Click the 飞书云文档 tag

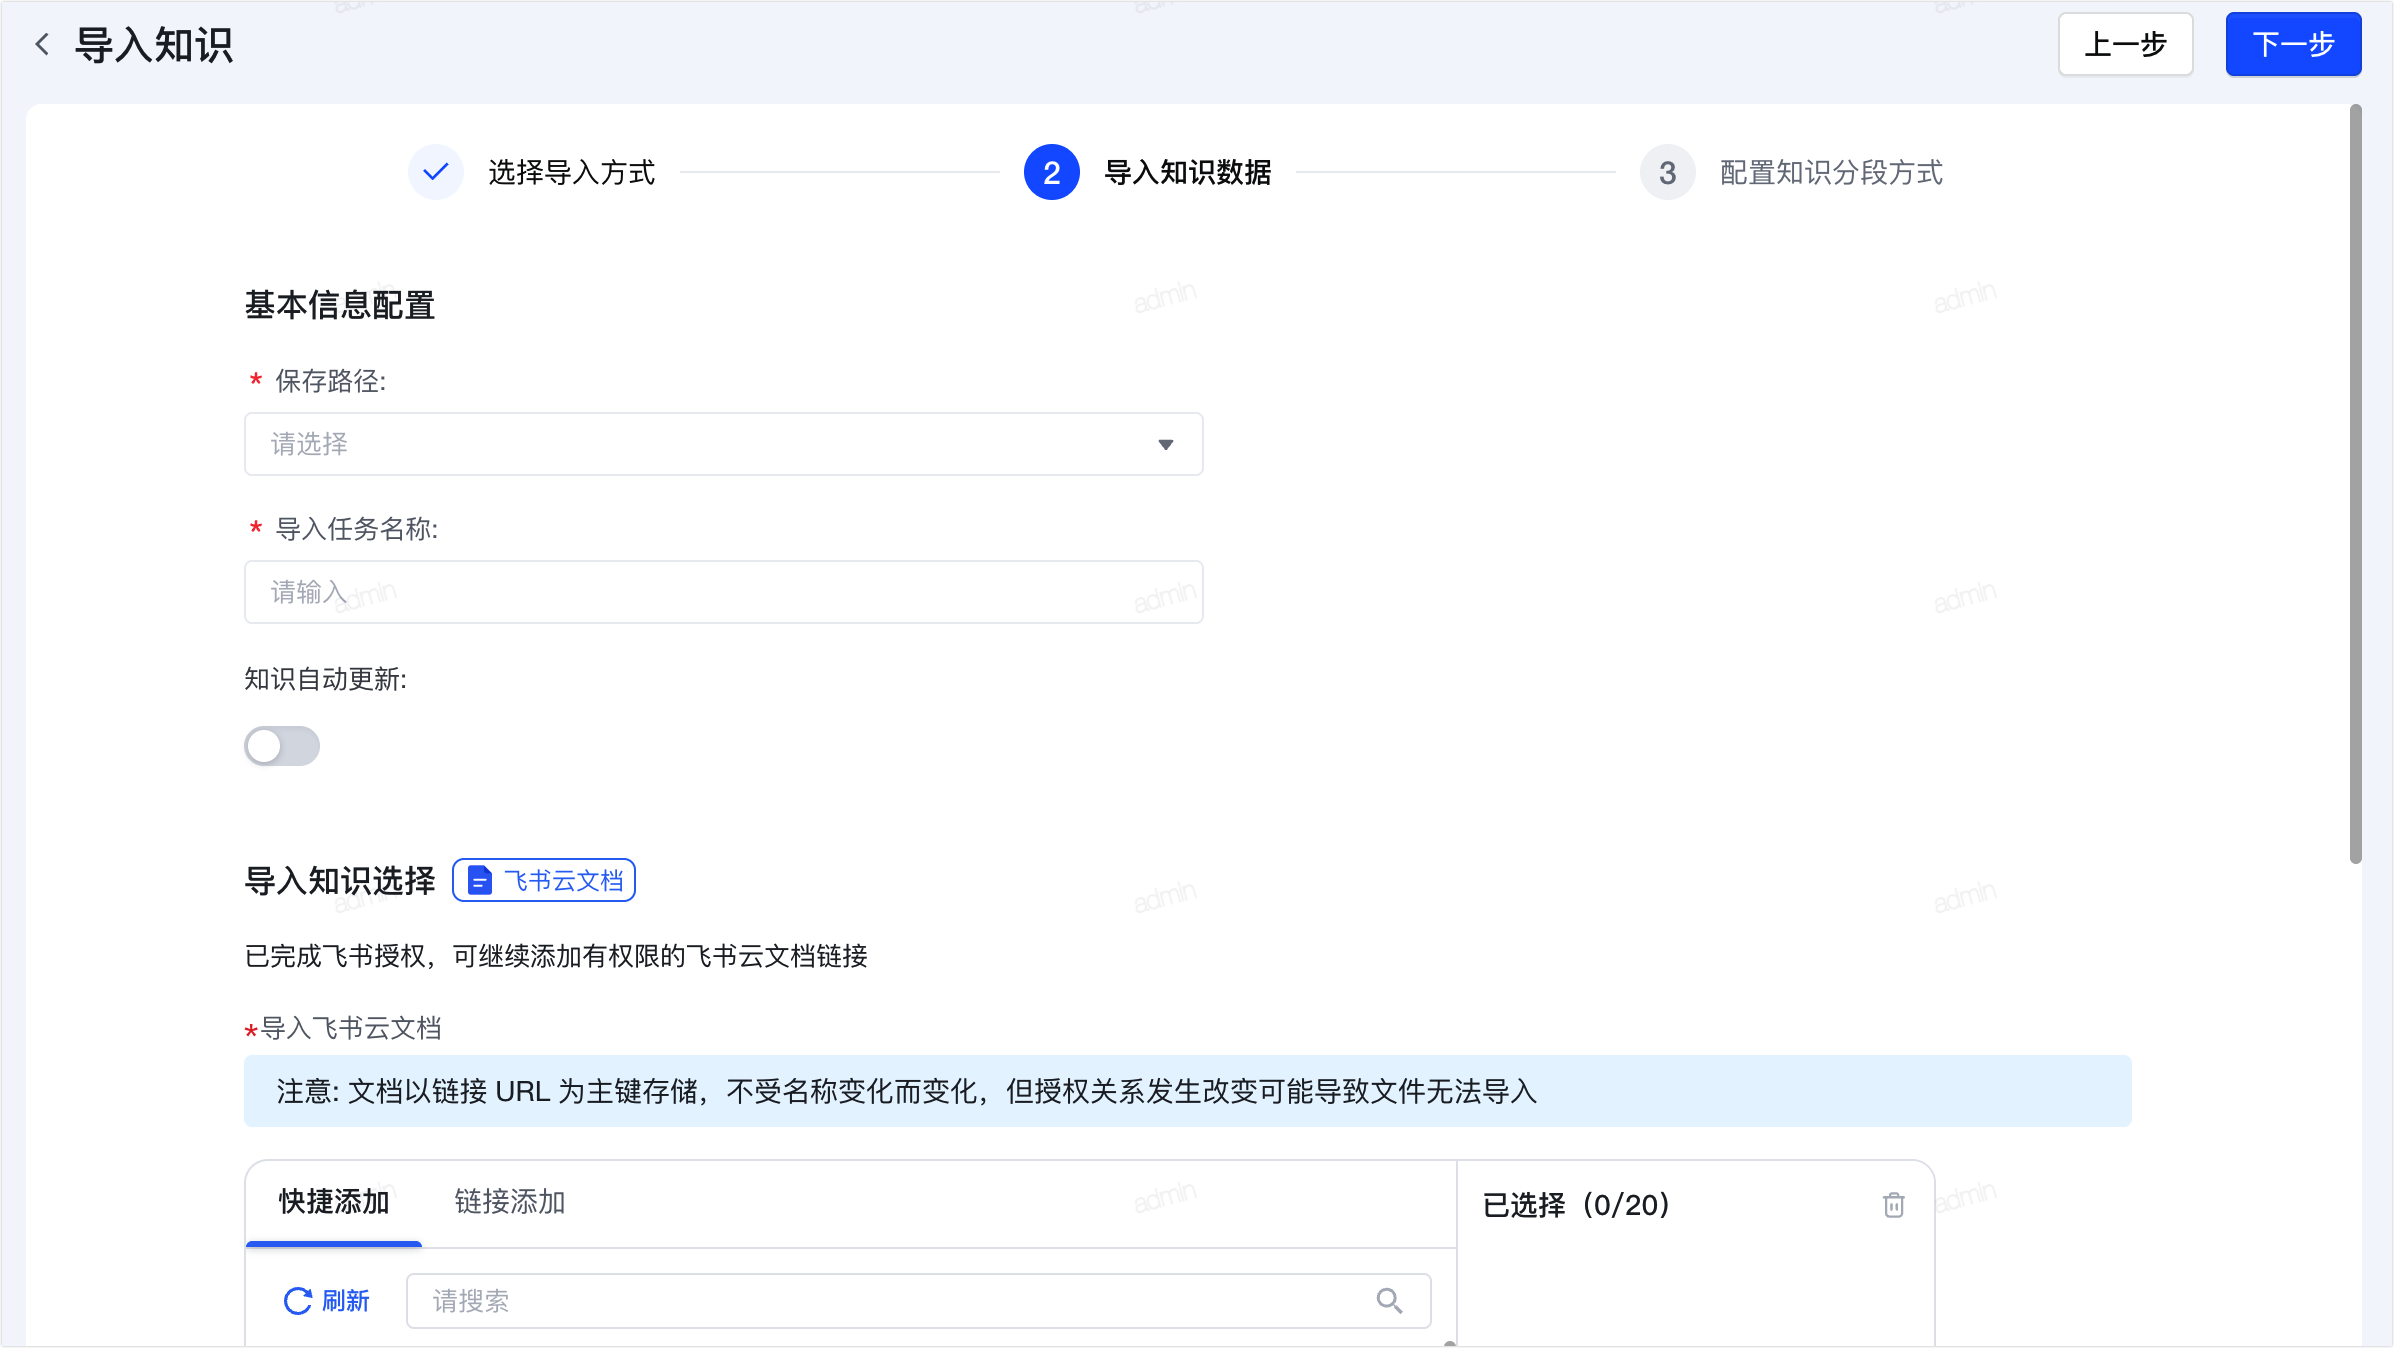[x=544, y=880]
